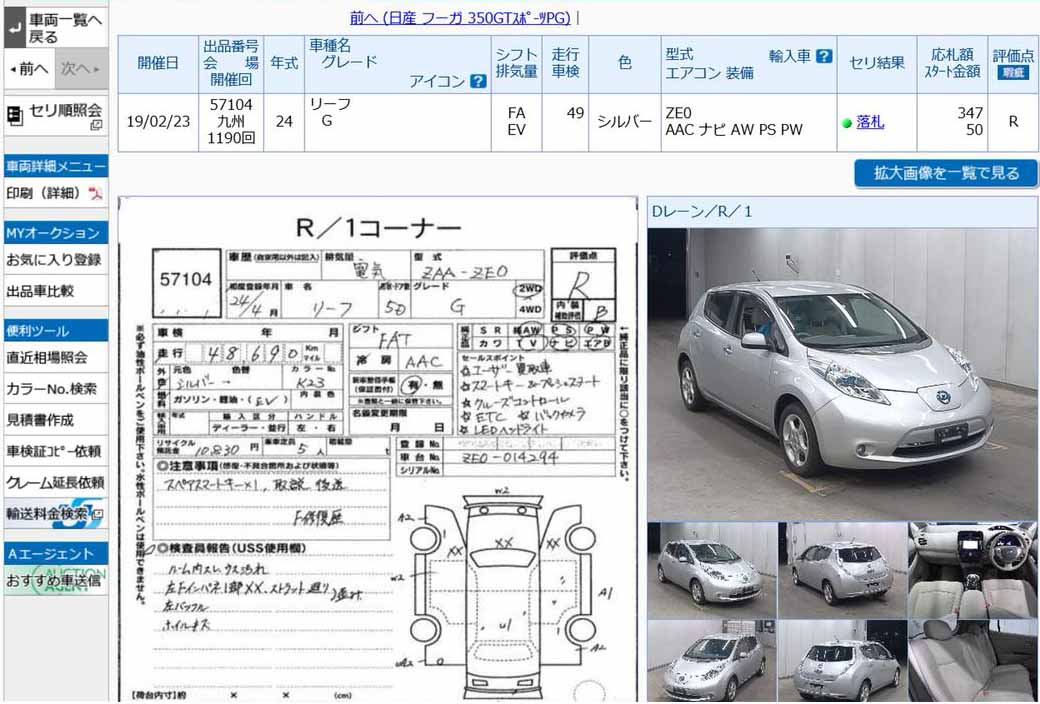Select クレーム延長依頼 menu item
Image resolution: width=1040 pixels, height=704 pixels.
click(x=56, y=482)
